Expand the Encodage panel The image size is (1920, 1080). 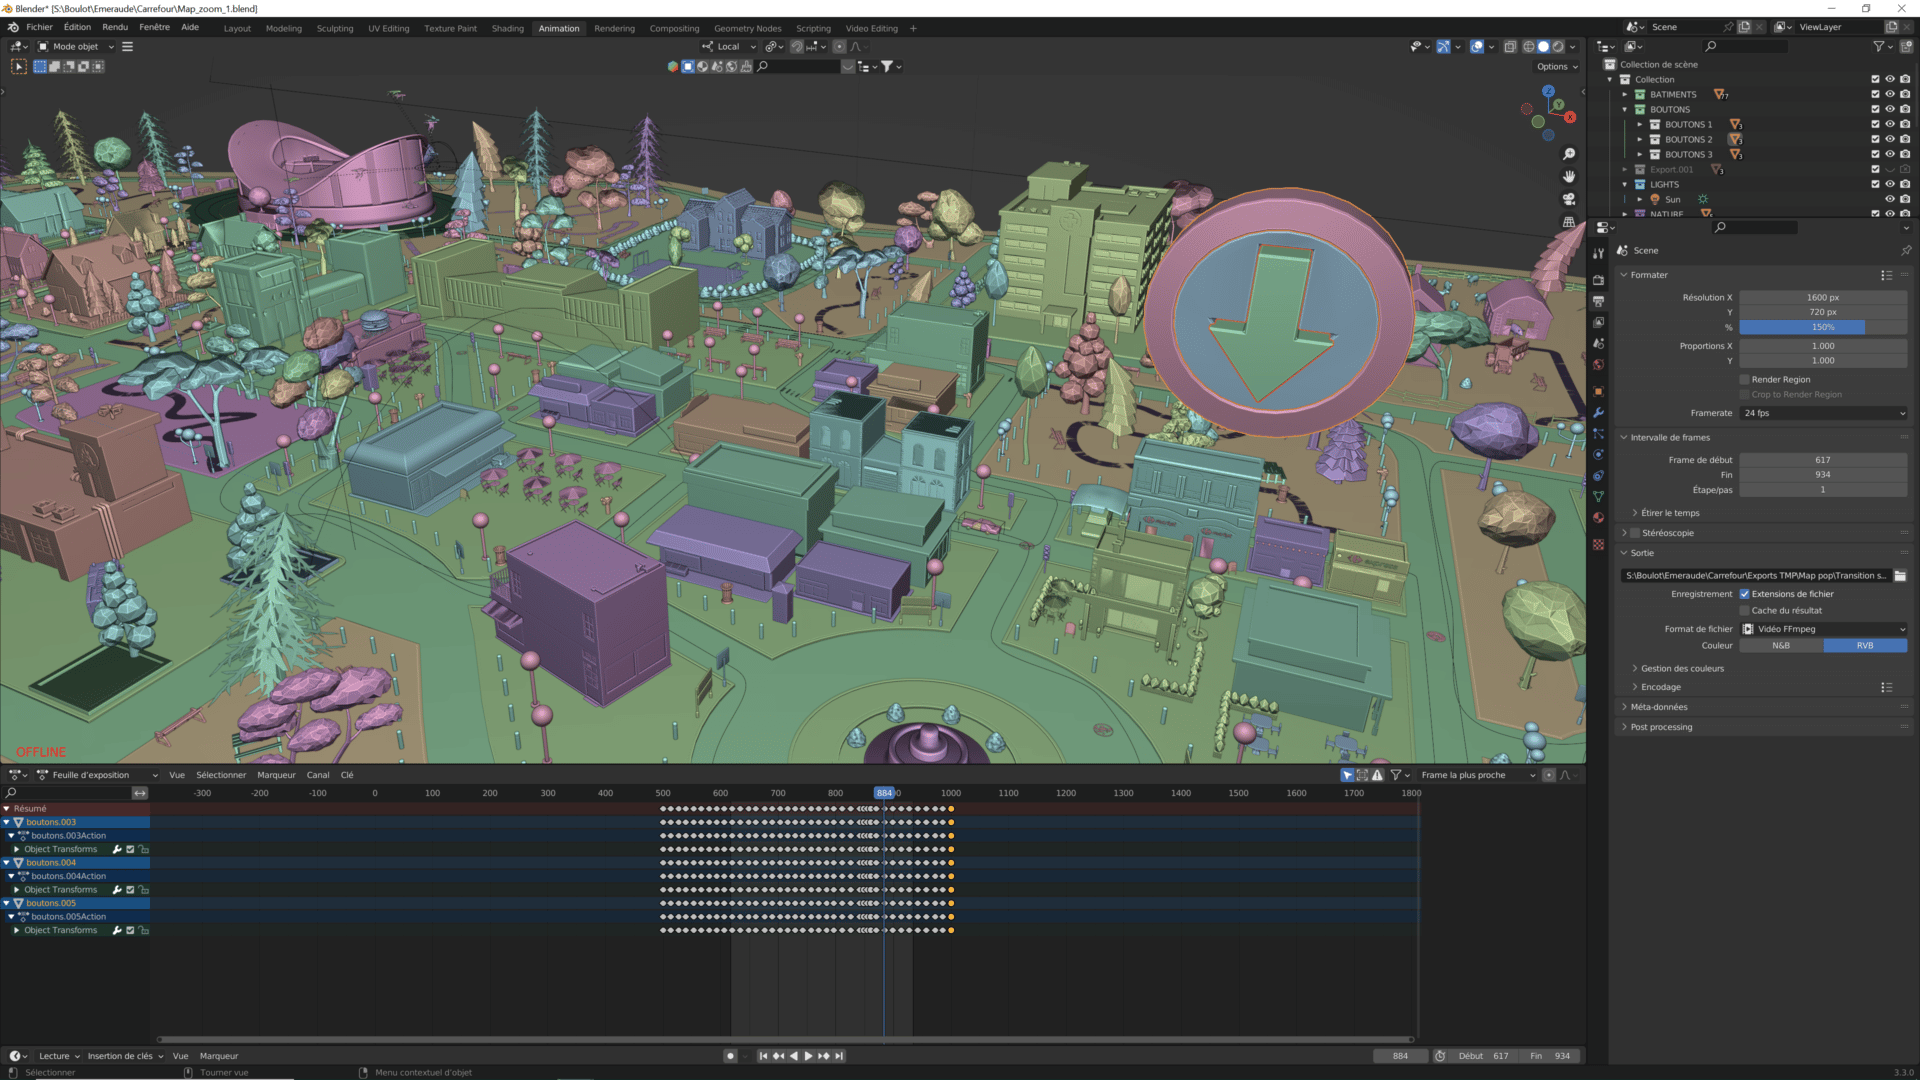(x=1660, y=687)
